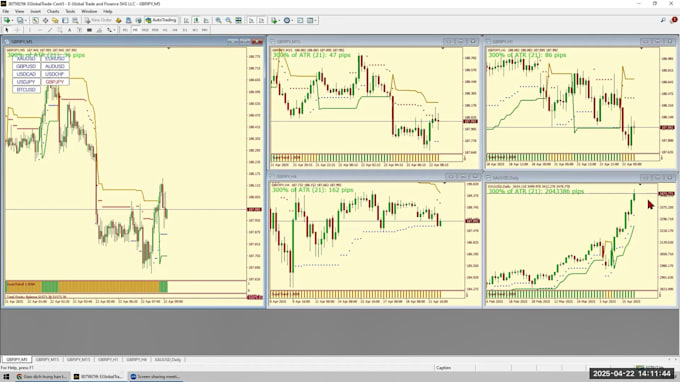Open the Window menu
680x382 pixels.
[89, 11]
